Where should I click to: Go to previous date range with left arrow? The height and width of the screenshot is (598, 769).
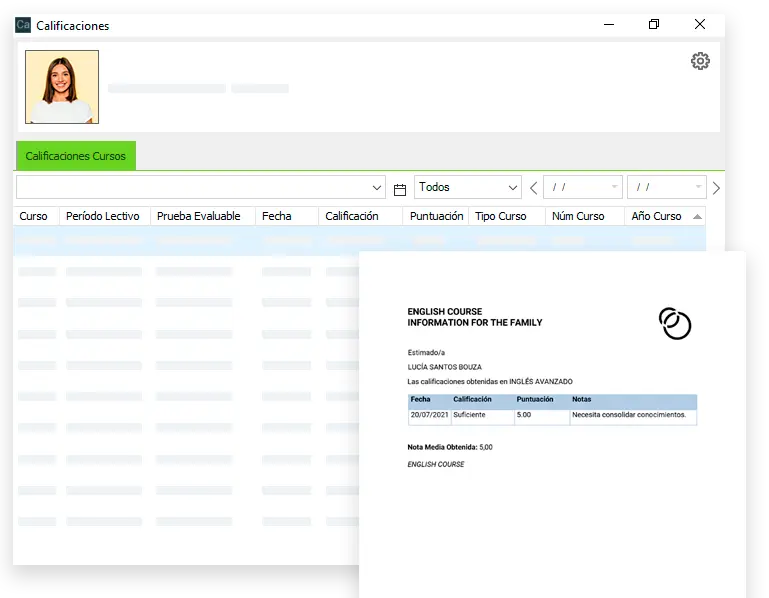(533, 188)
